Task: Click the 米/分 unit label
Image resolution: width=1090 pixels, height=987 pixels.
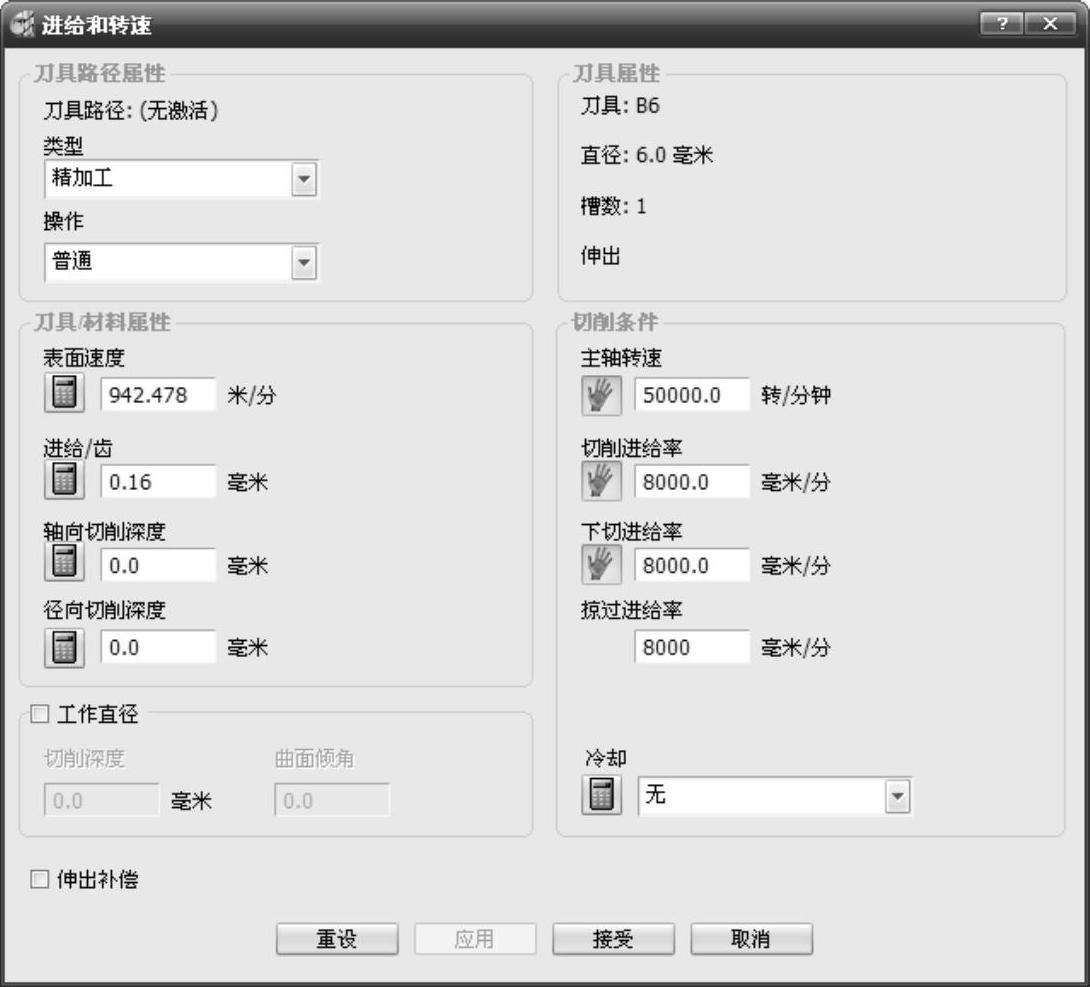Action: 252,395
